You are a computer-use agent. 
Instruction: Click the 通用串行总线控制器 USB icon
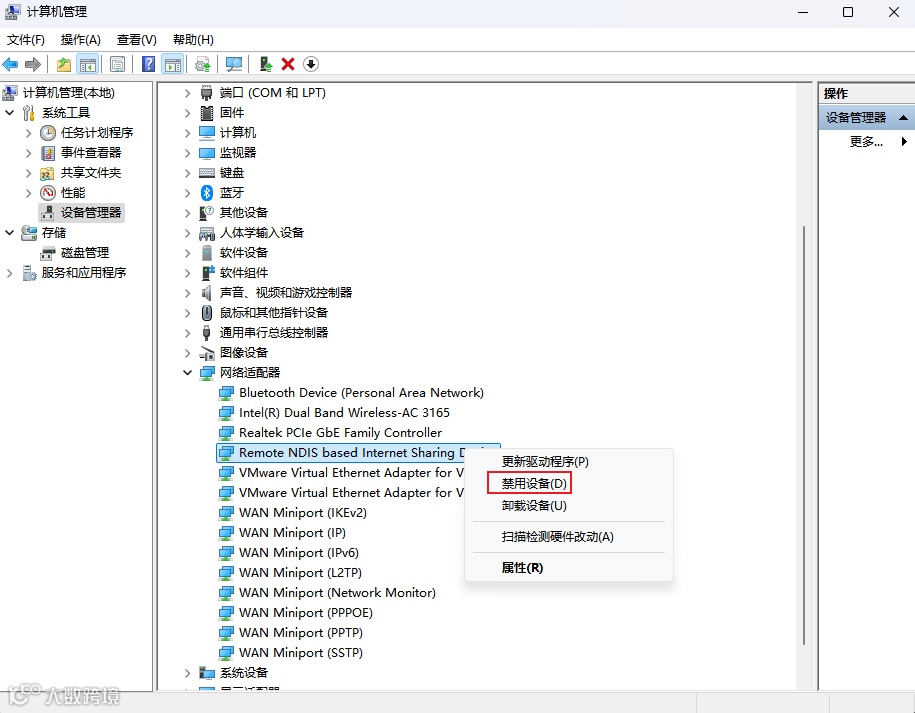(x=206, y=333)
